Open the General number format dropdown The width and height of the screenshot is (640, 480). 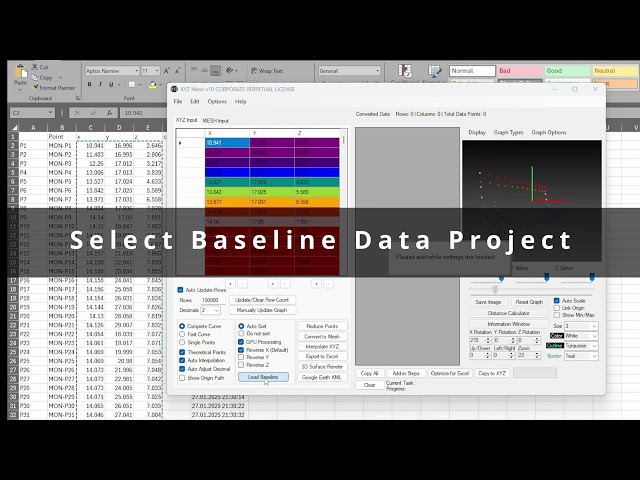377,71
